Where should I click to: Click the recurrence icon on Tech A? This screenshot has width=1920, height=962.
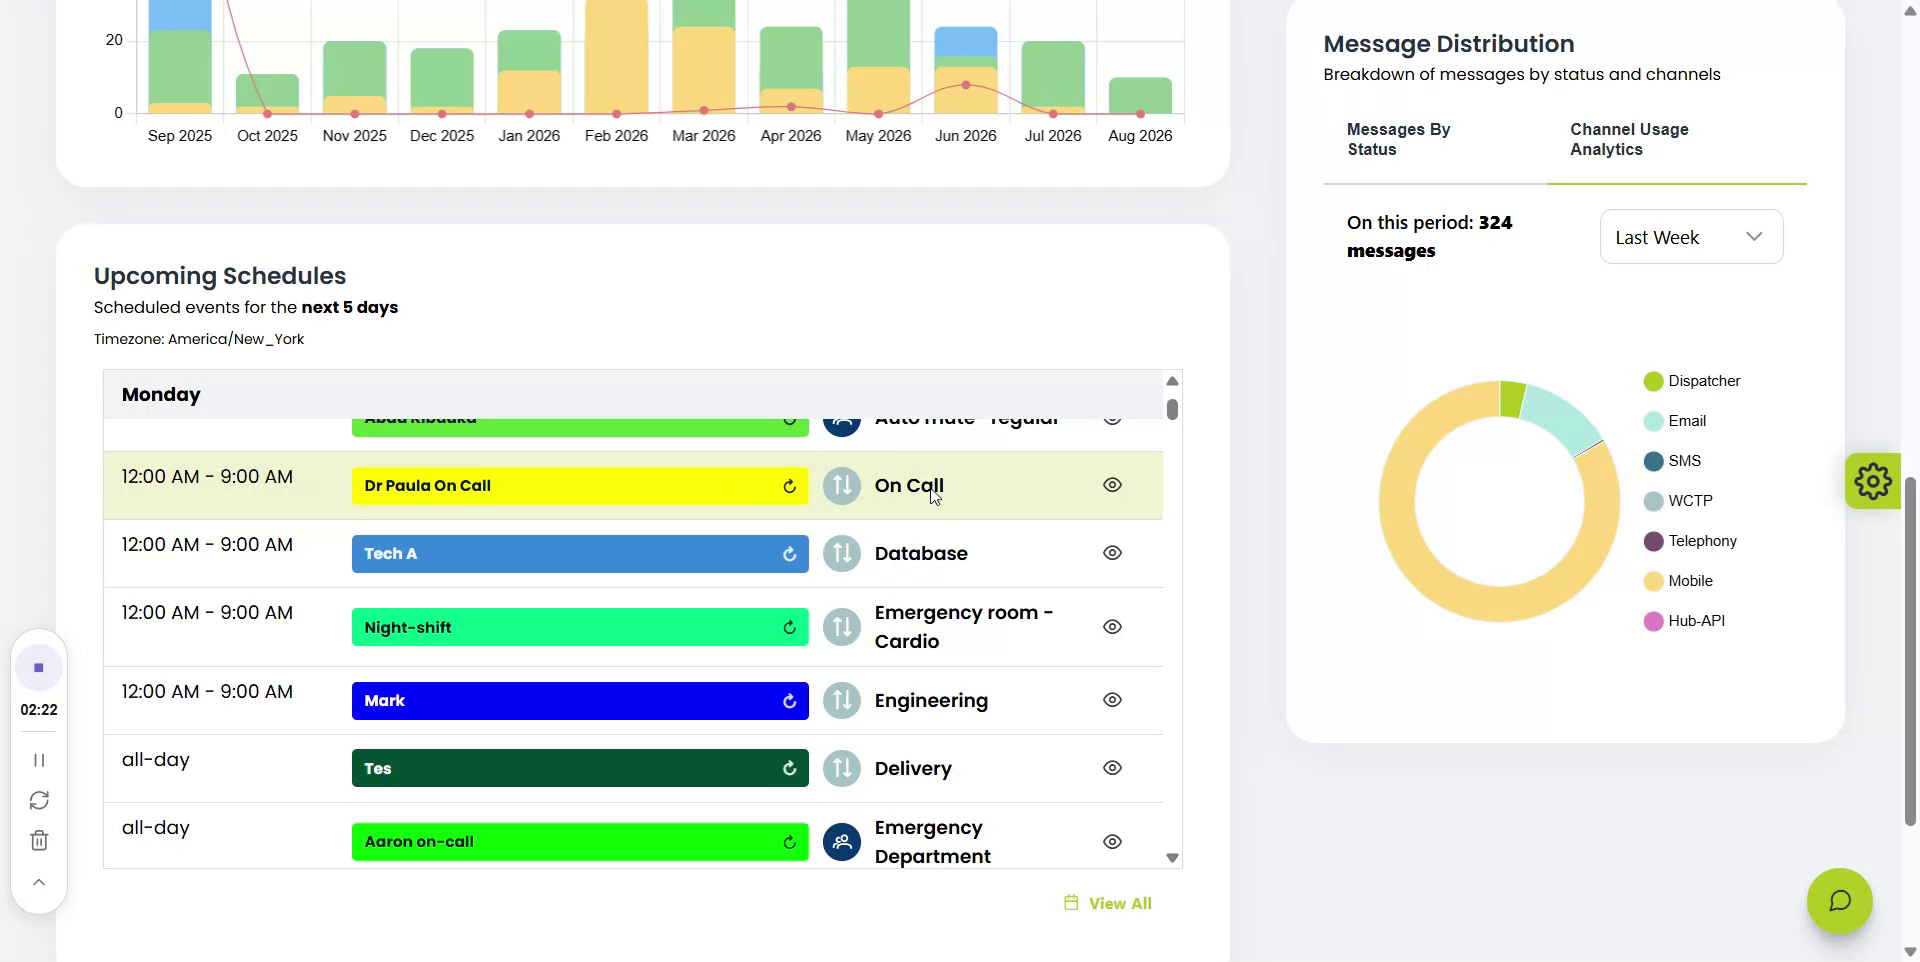pos(789,554)
